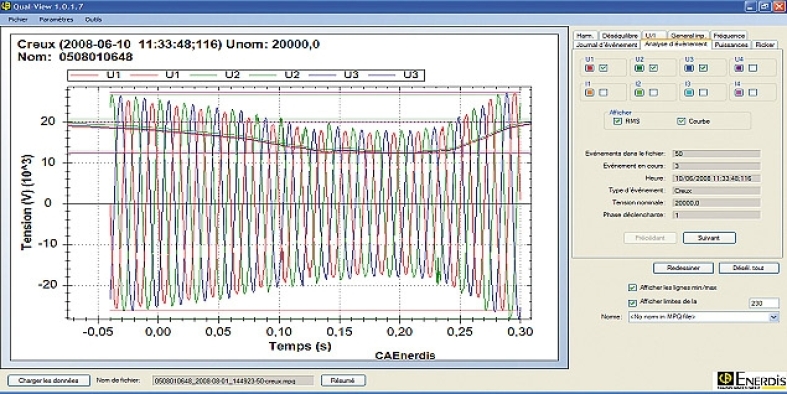Switch to the General imp. tab
This screenshot has width=787, height=394.
(x=688, y=36)
